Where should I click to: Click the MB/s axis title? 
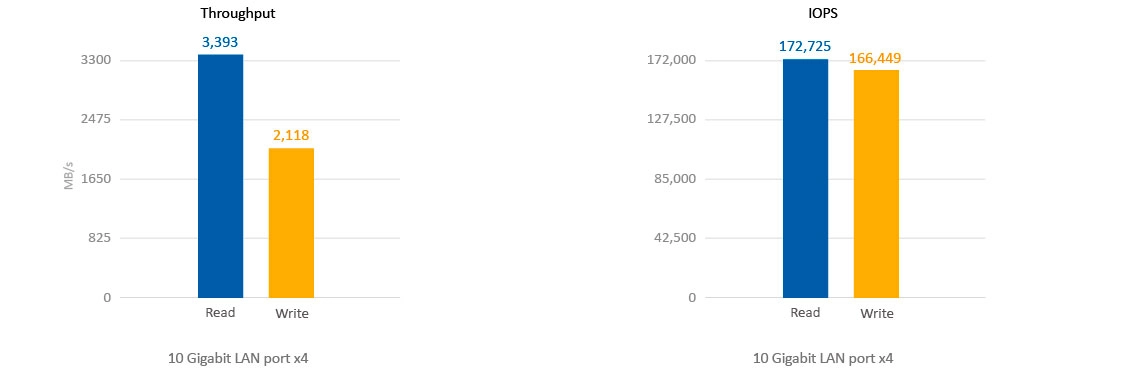coord(68,176)
